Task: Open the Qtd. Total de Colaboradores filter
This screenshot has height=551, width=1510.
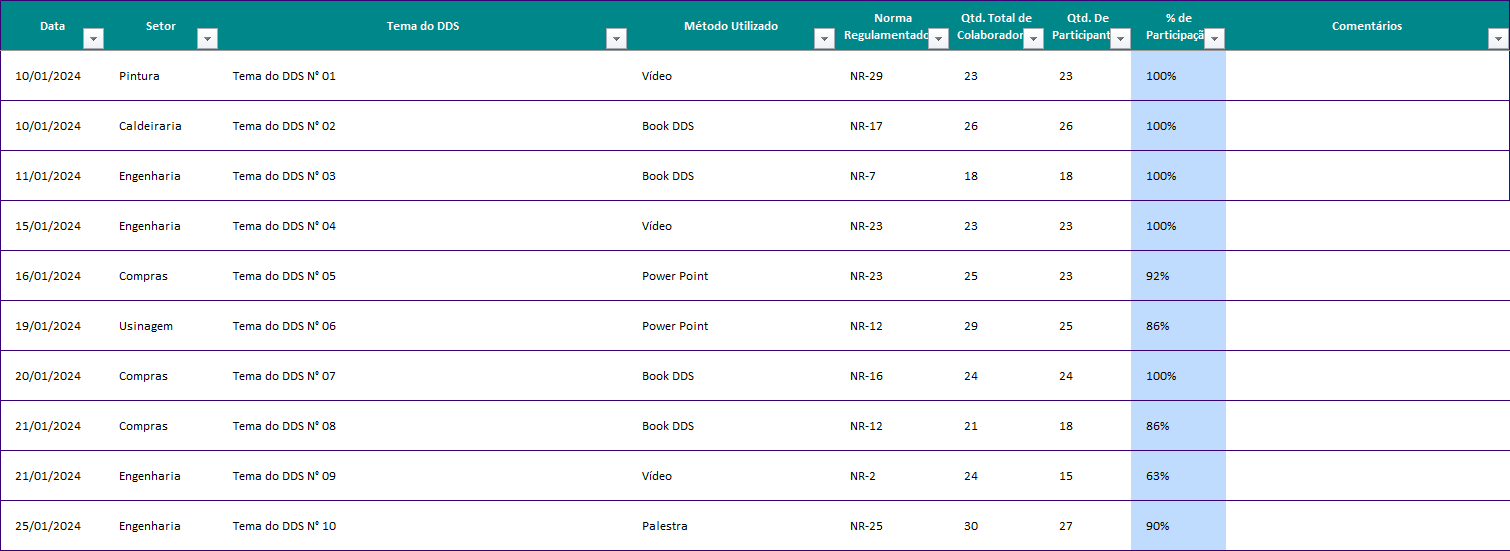Action: [x=1034, y=39]
